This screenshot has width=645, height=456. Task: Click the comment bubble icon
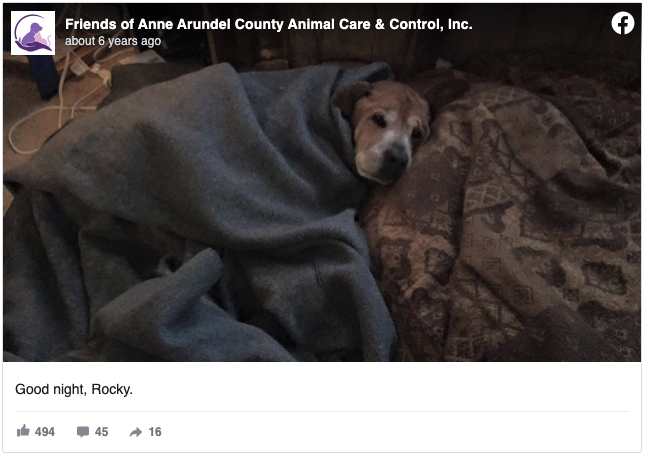[83, 432]
